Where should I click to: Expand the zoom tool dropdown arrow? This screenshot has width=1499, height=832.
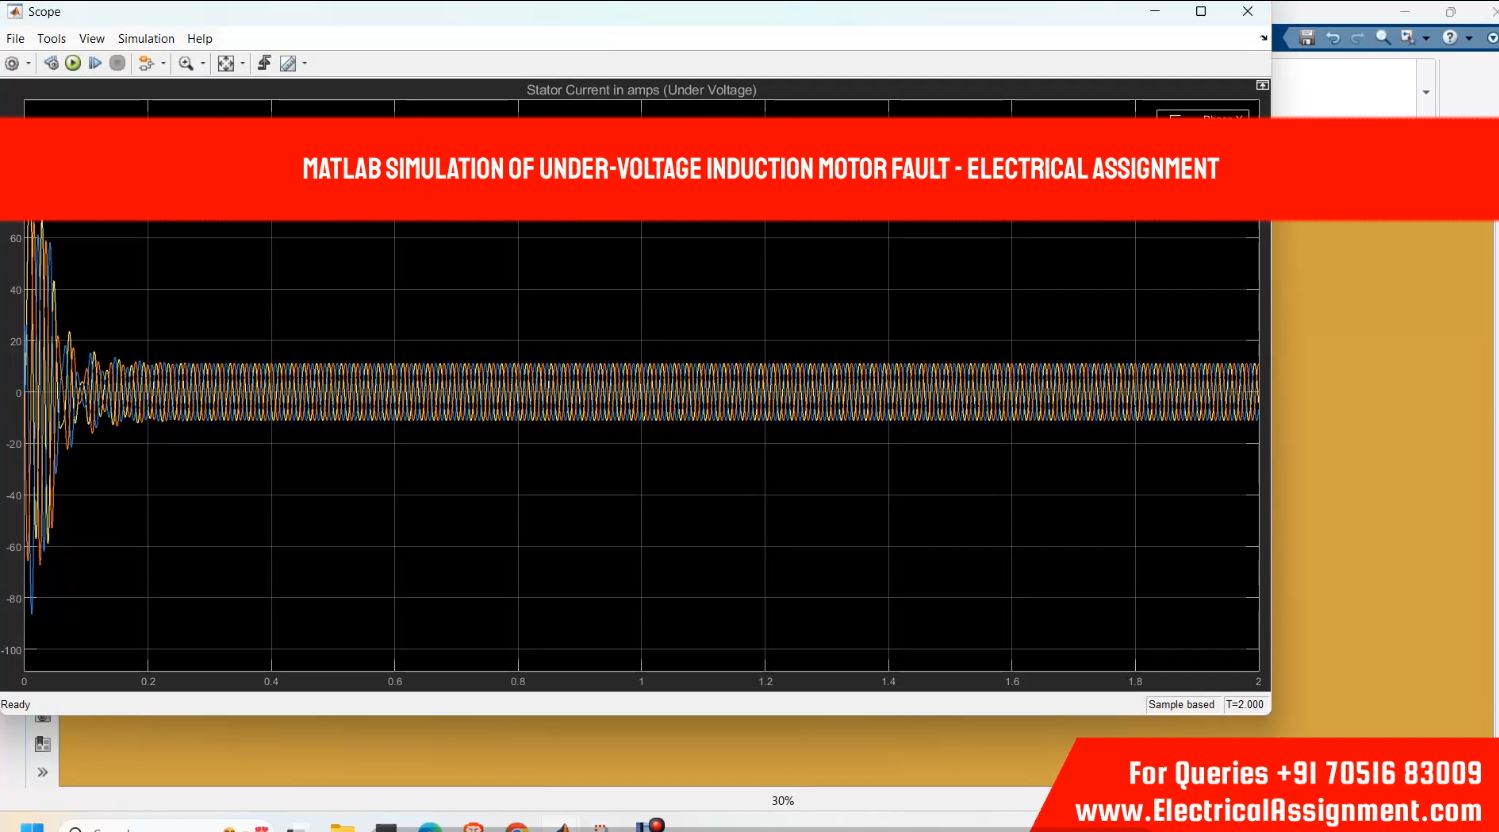[202, 64]
